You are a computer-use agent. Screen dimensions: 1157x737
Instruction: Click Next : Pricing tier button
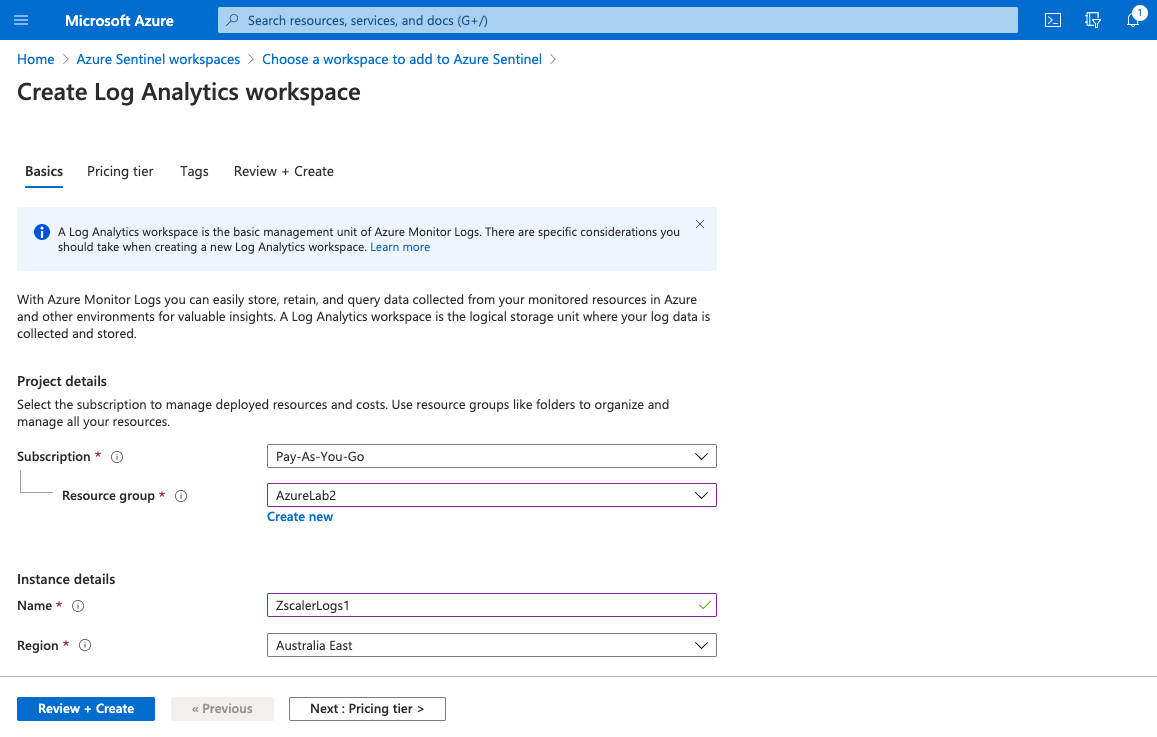coord(367,709)
